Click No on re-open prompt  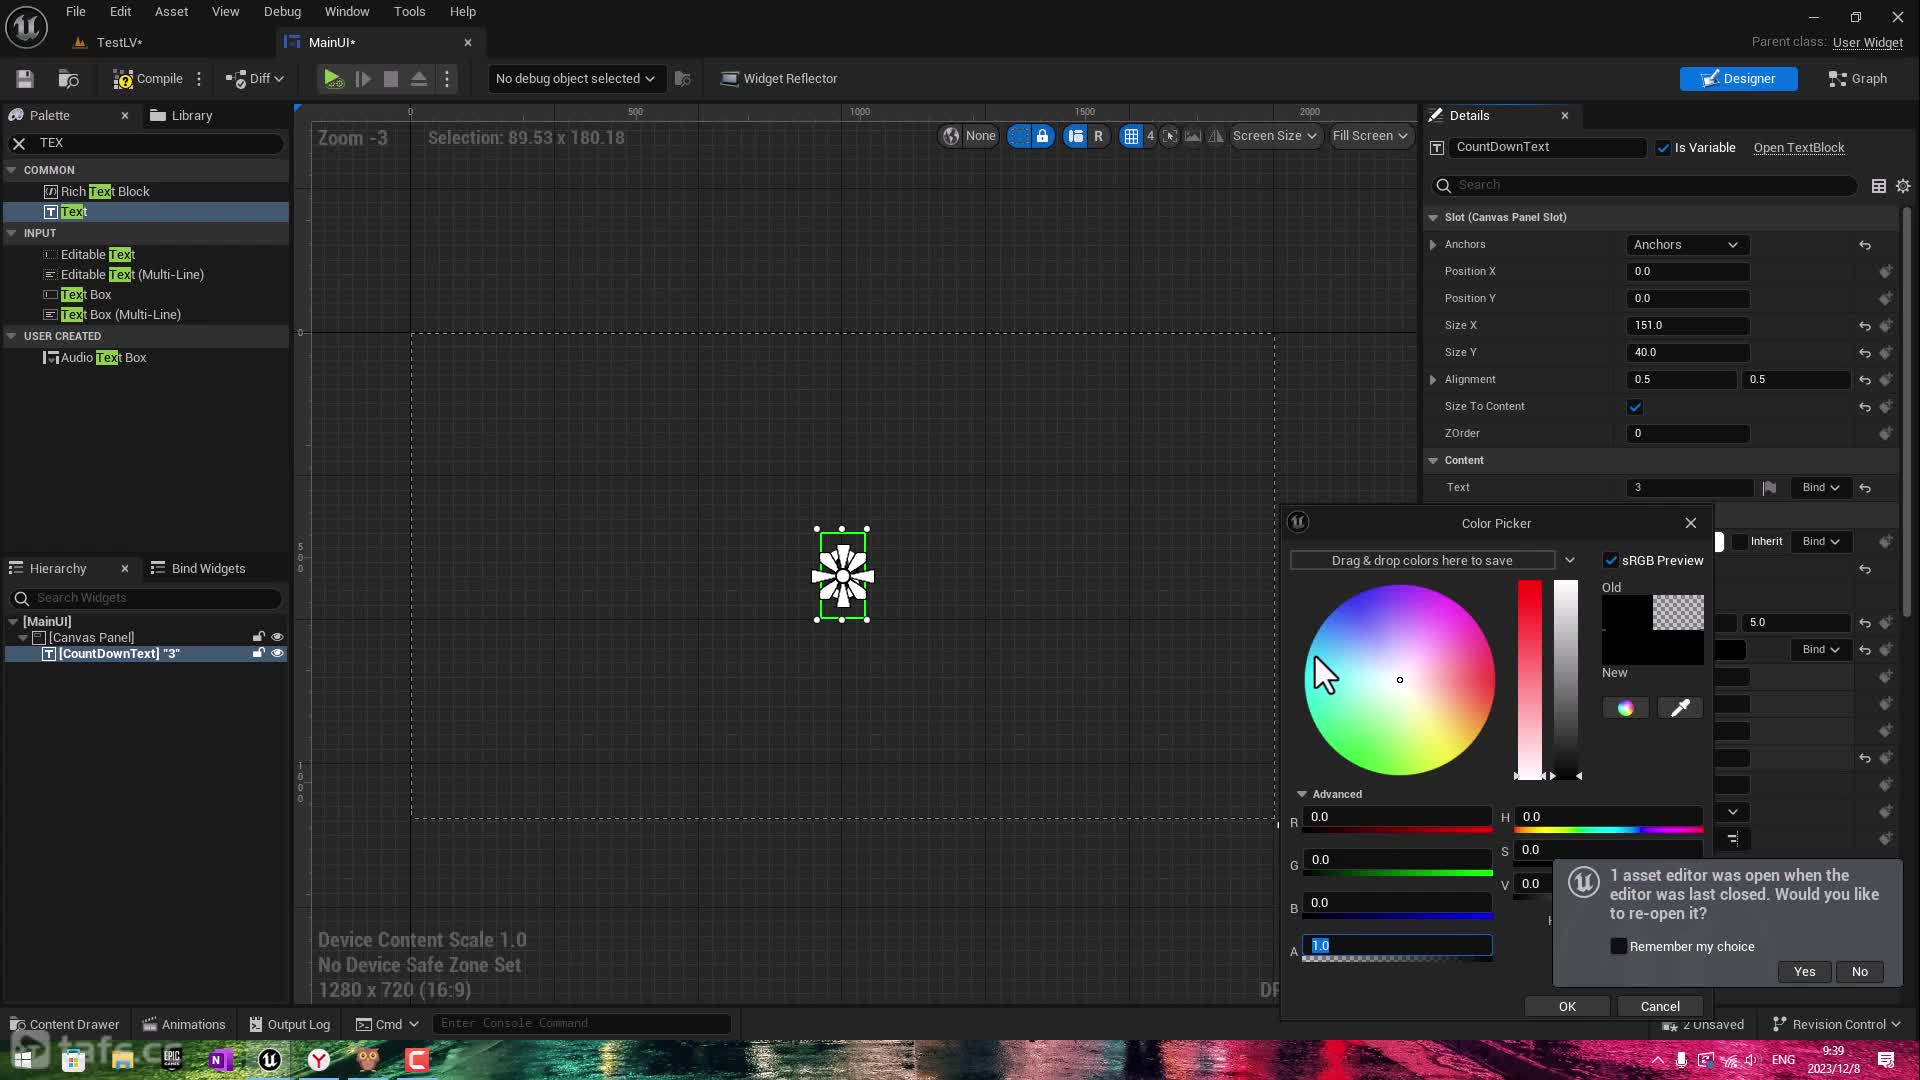tap(1859, 971)
